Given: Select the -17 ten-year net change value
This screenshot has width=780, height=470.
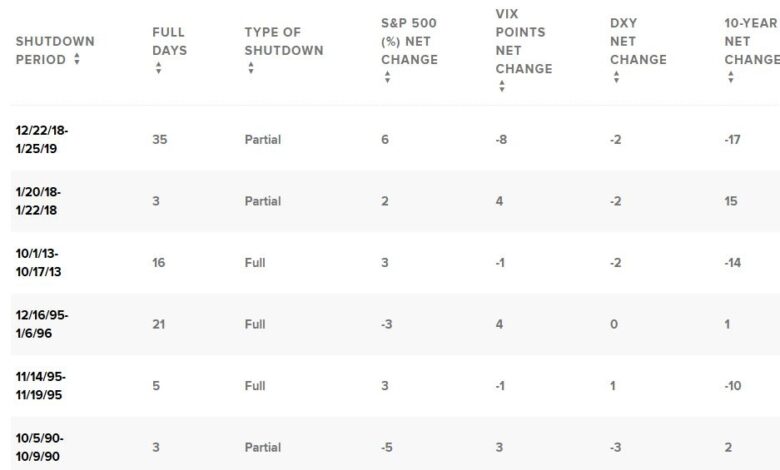Looking at the screenshot, I should [732, 140].
